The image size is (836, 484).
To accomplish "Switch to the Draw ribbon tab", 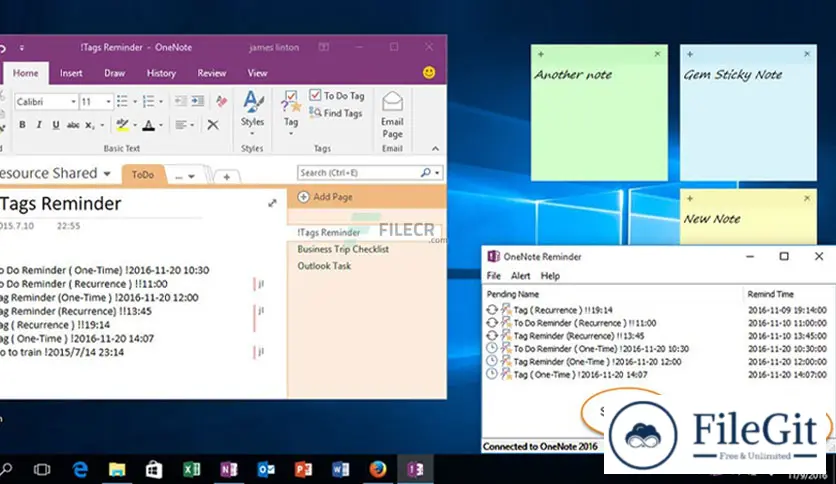I will pyautogui.click(x=114, y=73).
